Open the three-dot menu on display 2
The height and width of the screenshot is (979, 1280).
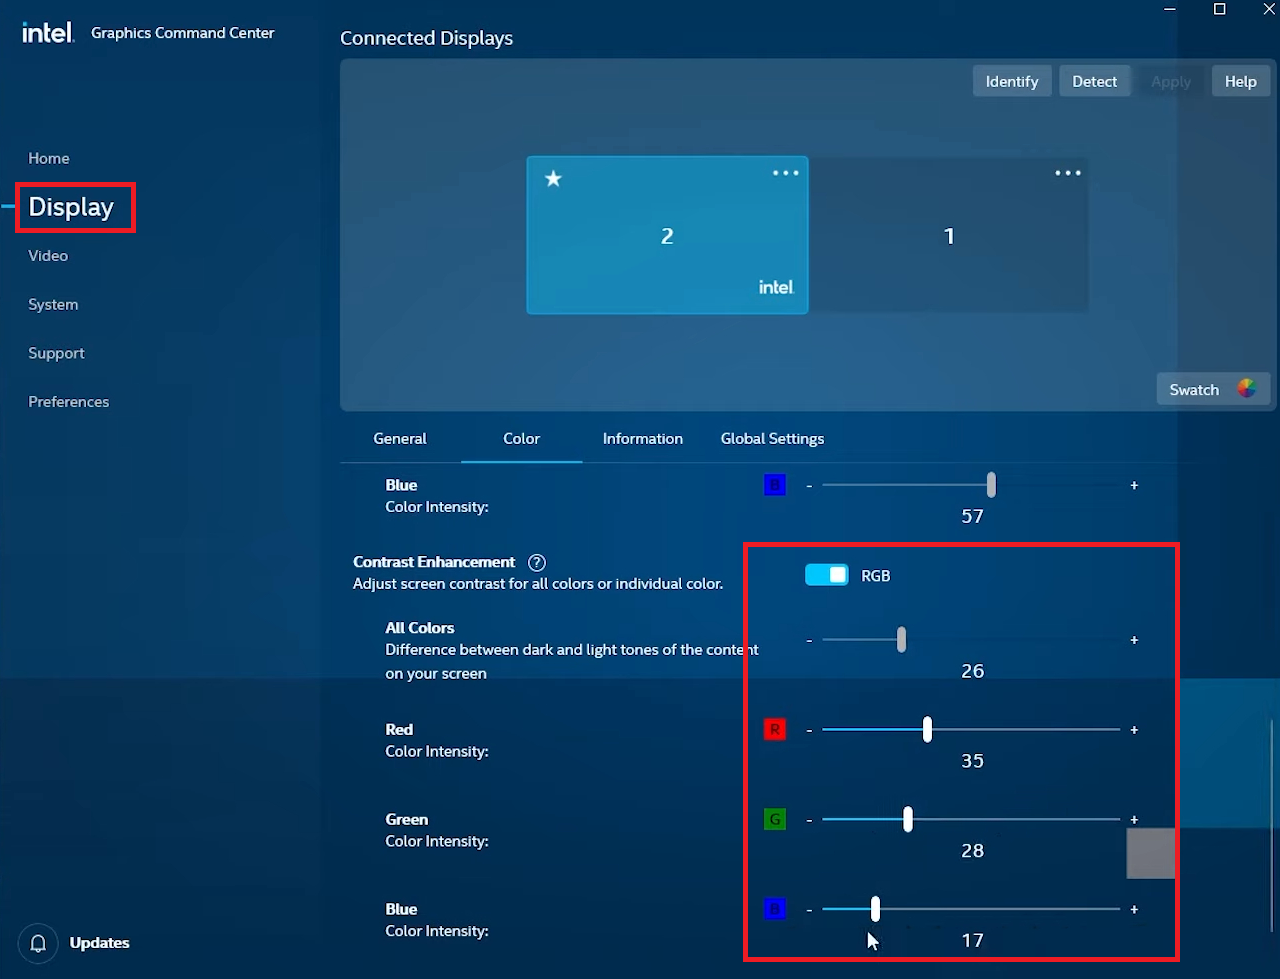[785, 173]
